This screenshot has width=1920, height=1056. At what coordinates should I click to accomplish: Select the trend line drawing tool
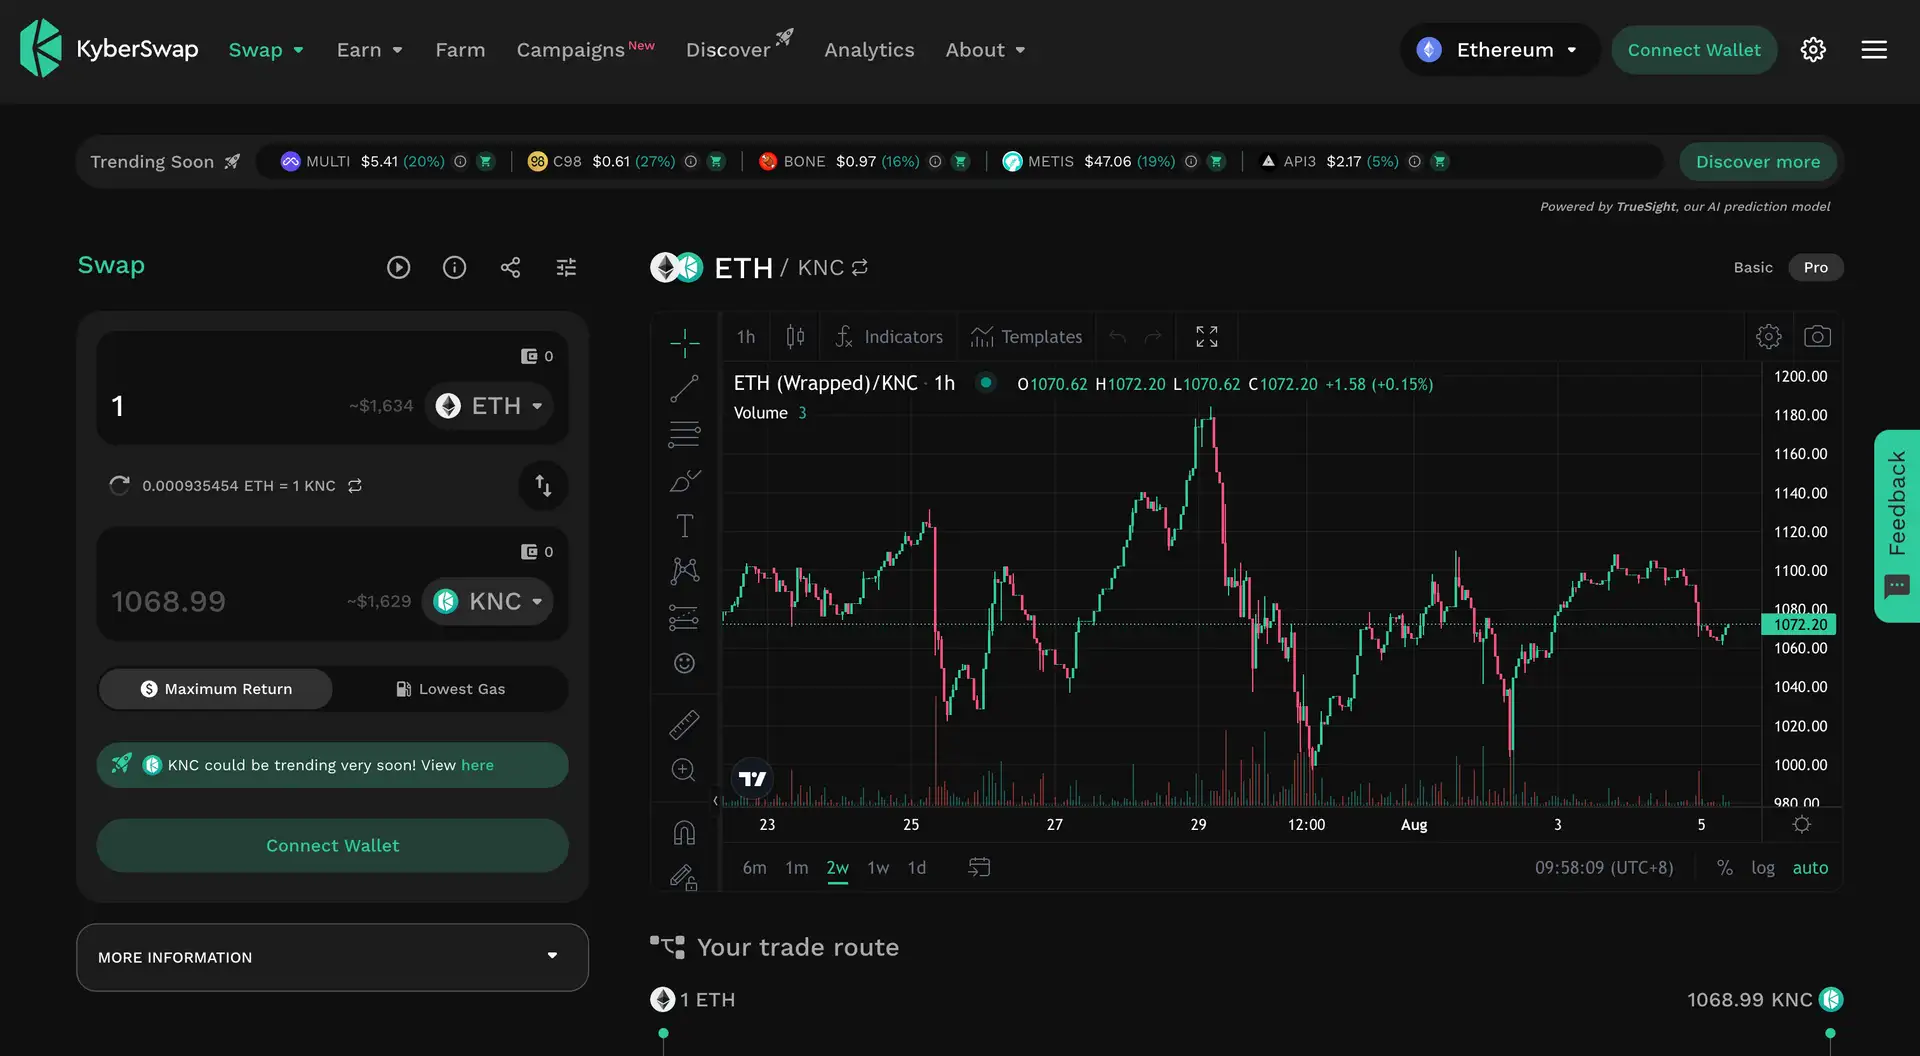click(x=684, y=389)
